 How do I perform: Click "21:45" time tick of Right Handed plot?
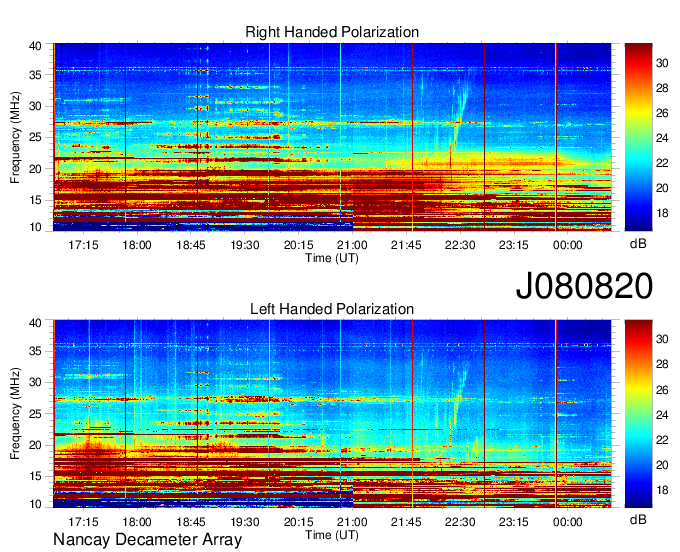(x=406, y=245)
